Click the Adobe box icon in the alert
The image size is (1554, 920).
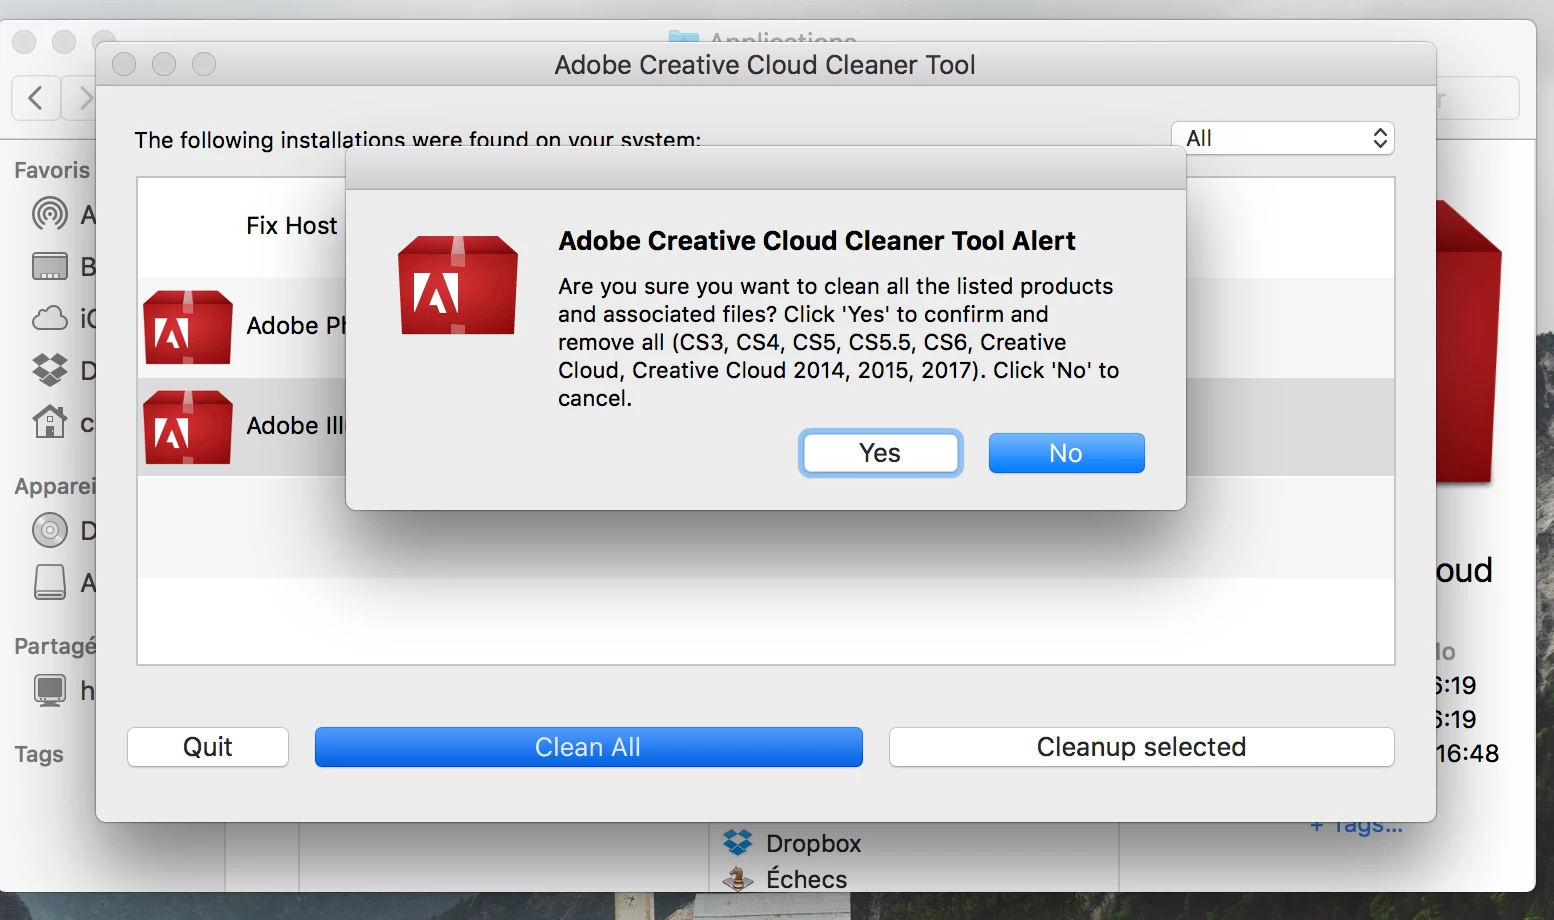point(458,285)
